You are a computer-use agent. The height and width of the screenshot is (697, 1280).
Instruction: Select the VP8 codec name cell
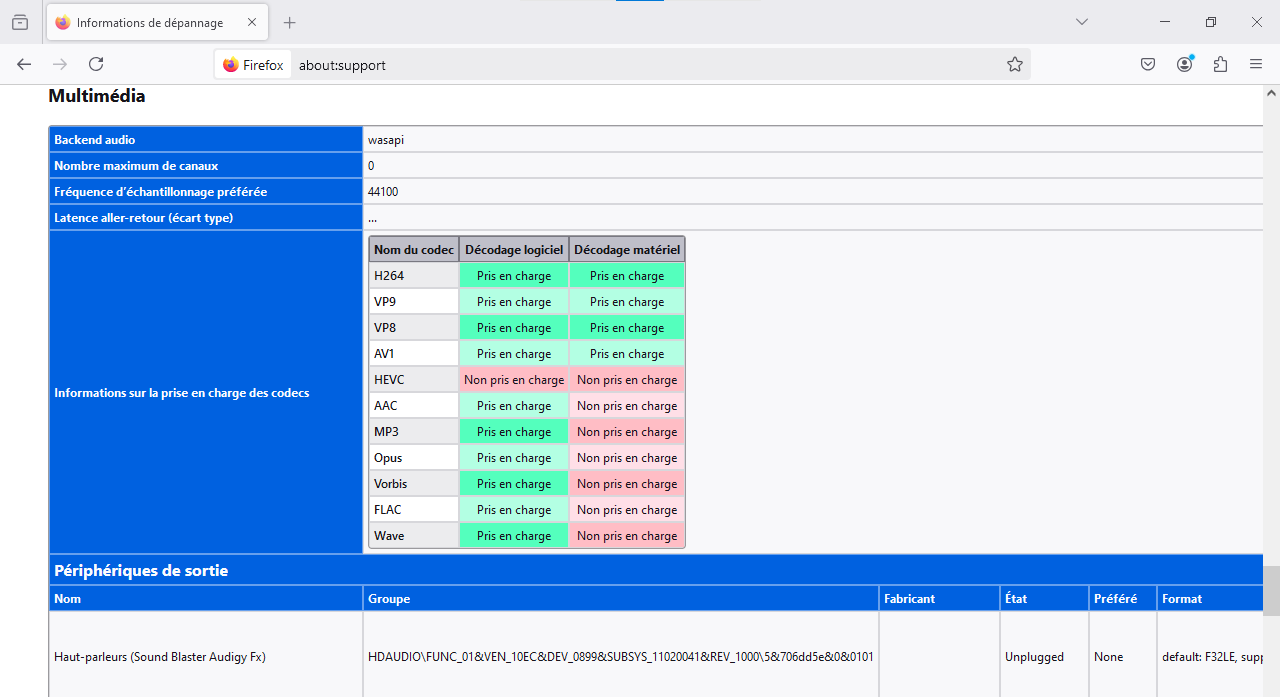(414, 328)
